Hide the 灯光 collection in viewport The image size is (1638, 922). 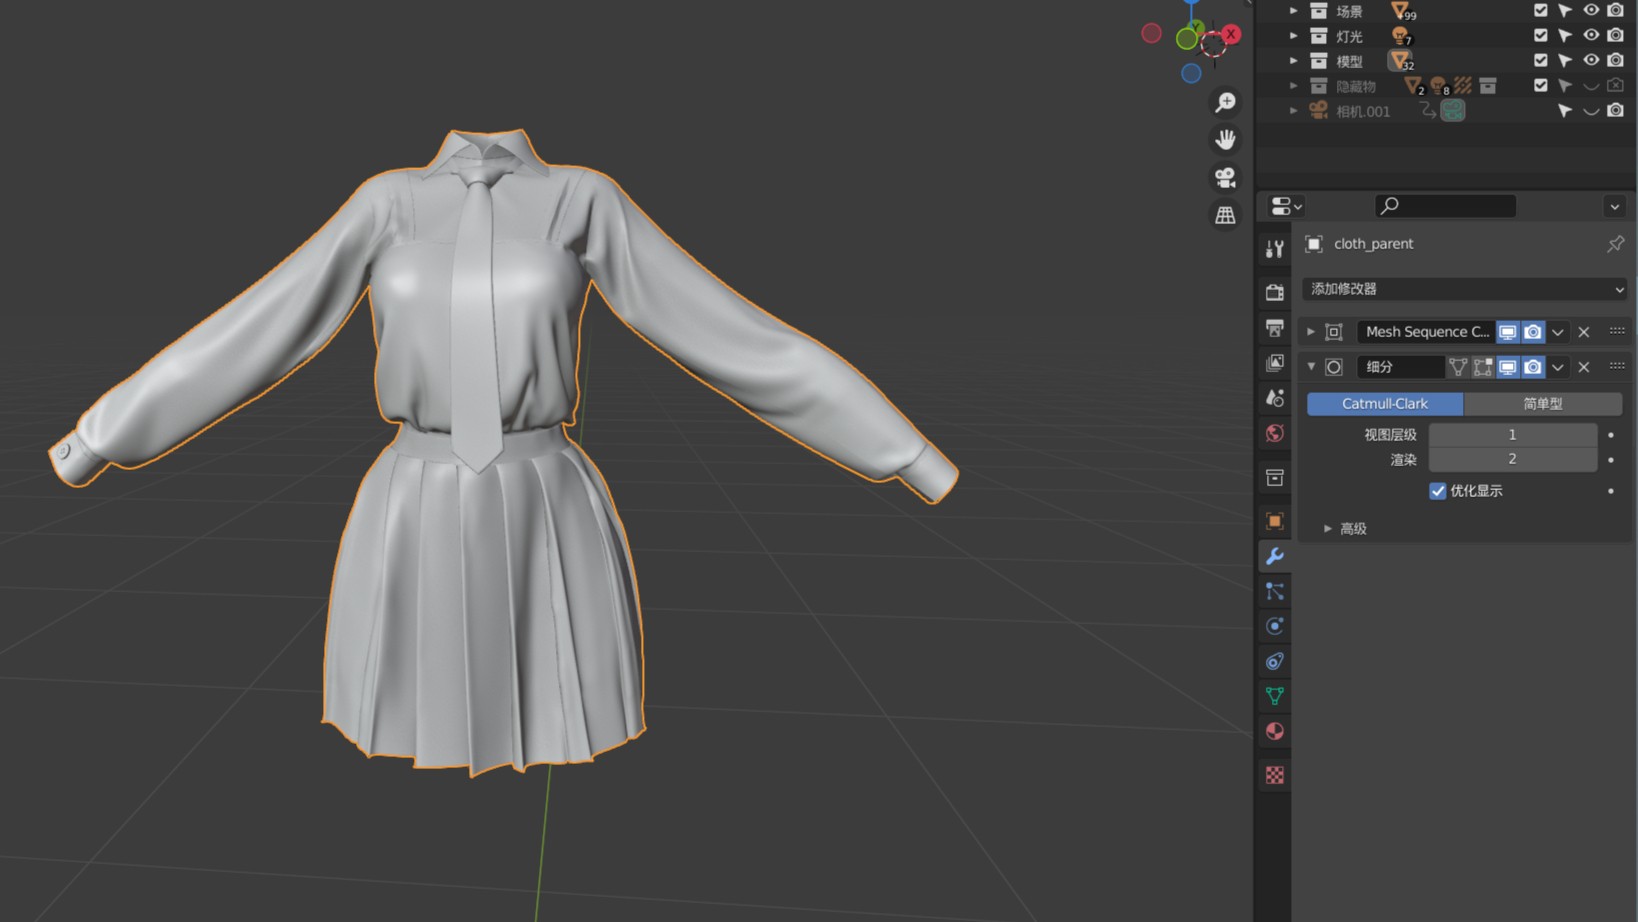pyautogui.click(x=1591, y=36)
